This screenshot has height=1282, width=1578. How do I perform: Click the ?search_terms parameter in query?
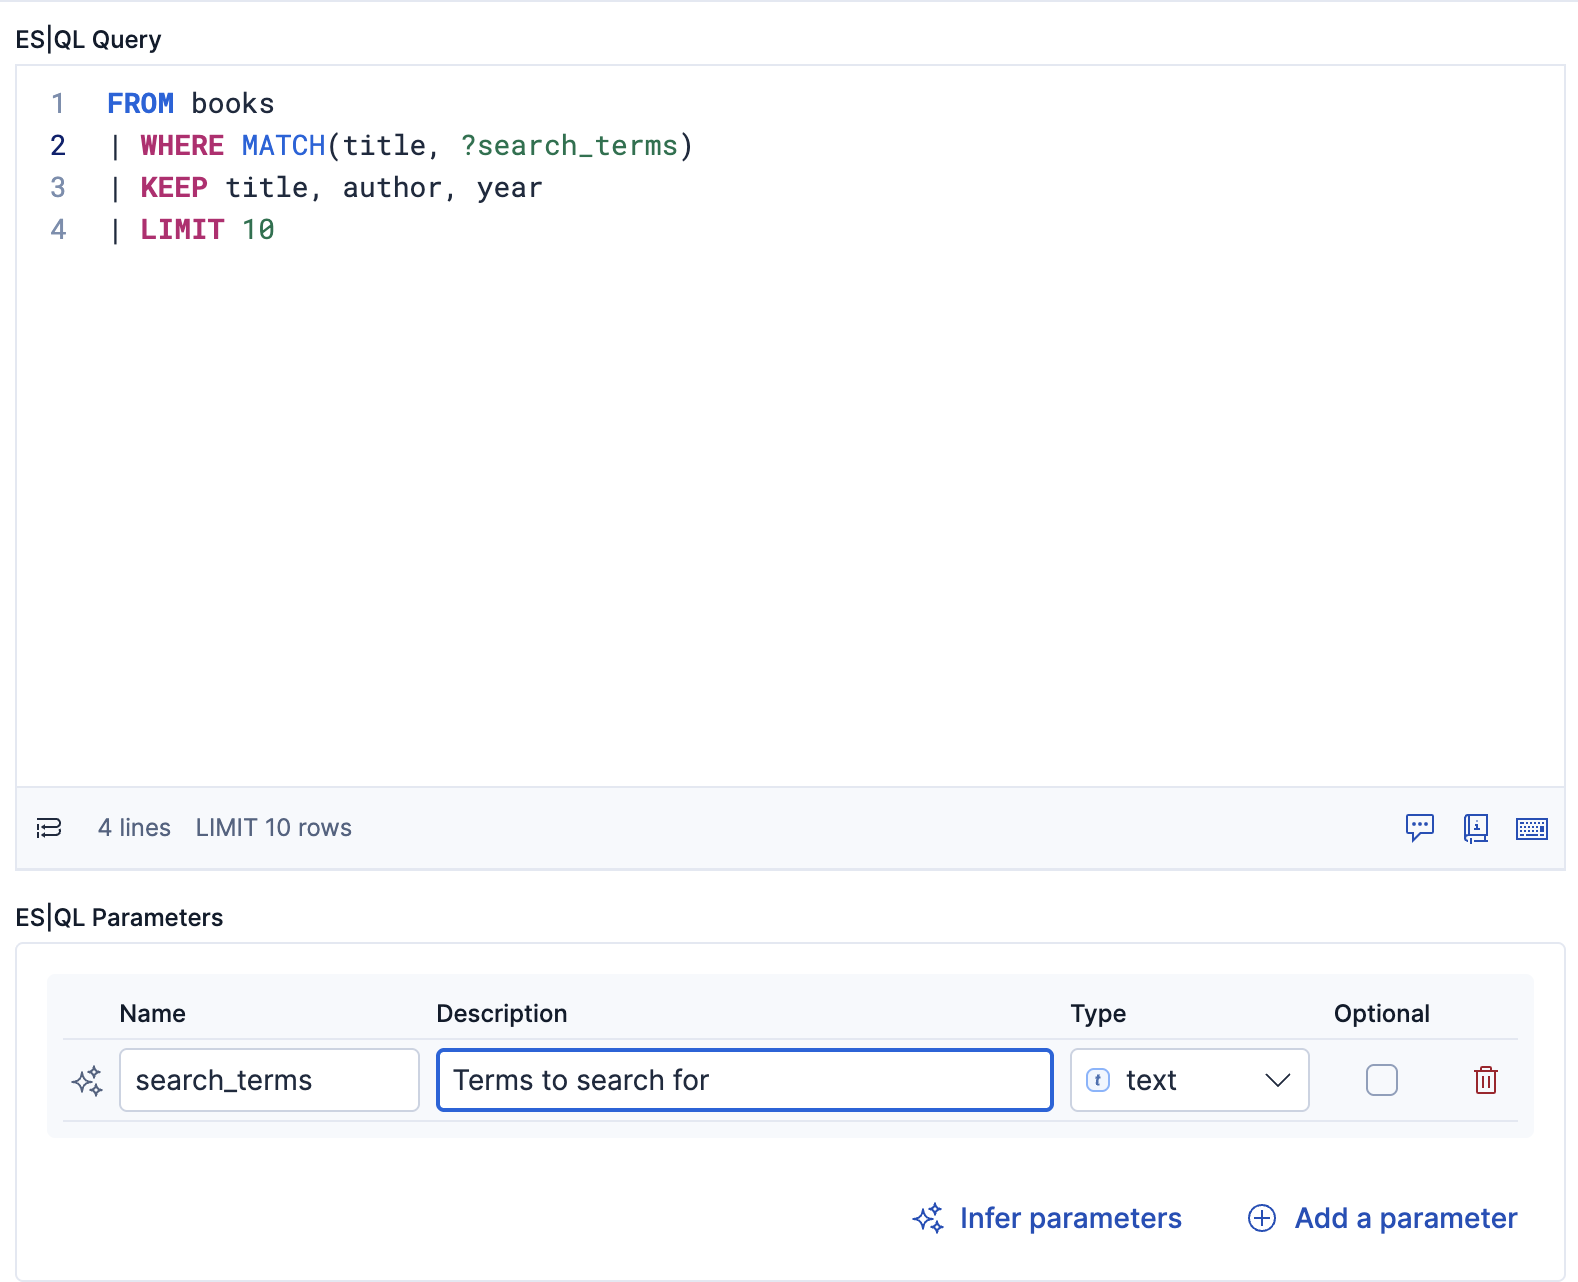point(568,146)
